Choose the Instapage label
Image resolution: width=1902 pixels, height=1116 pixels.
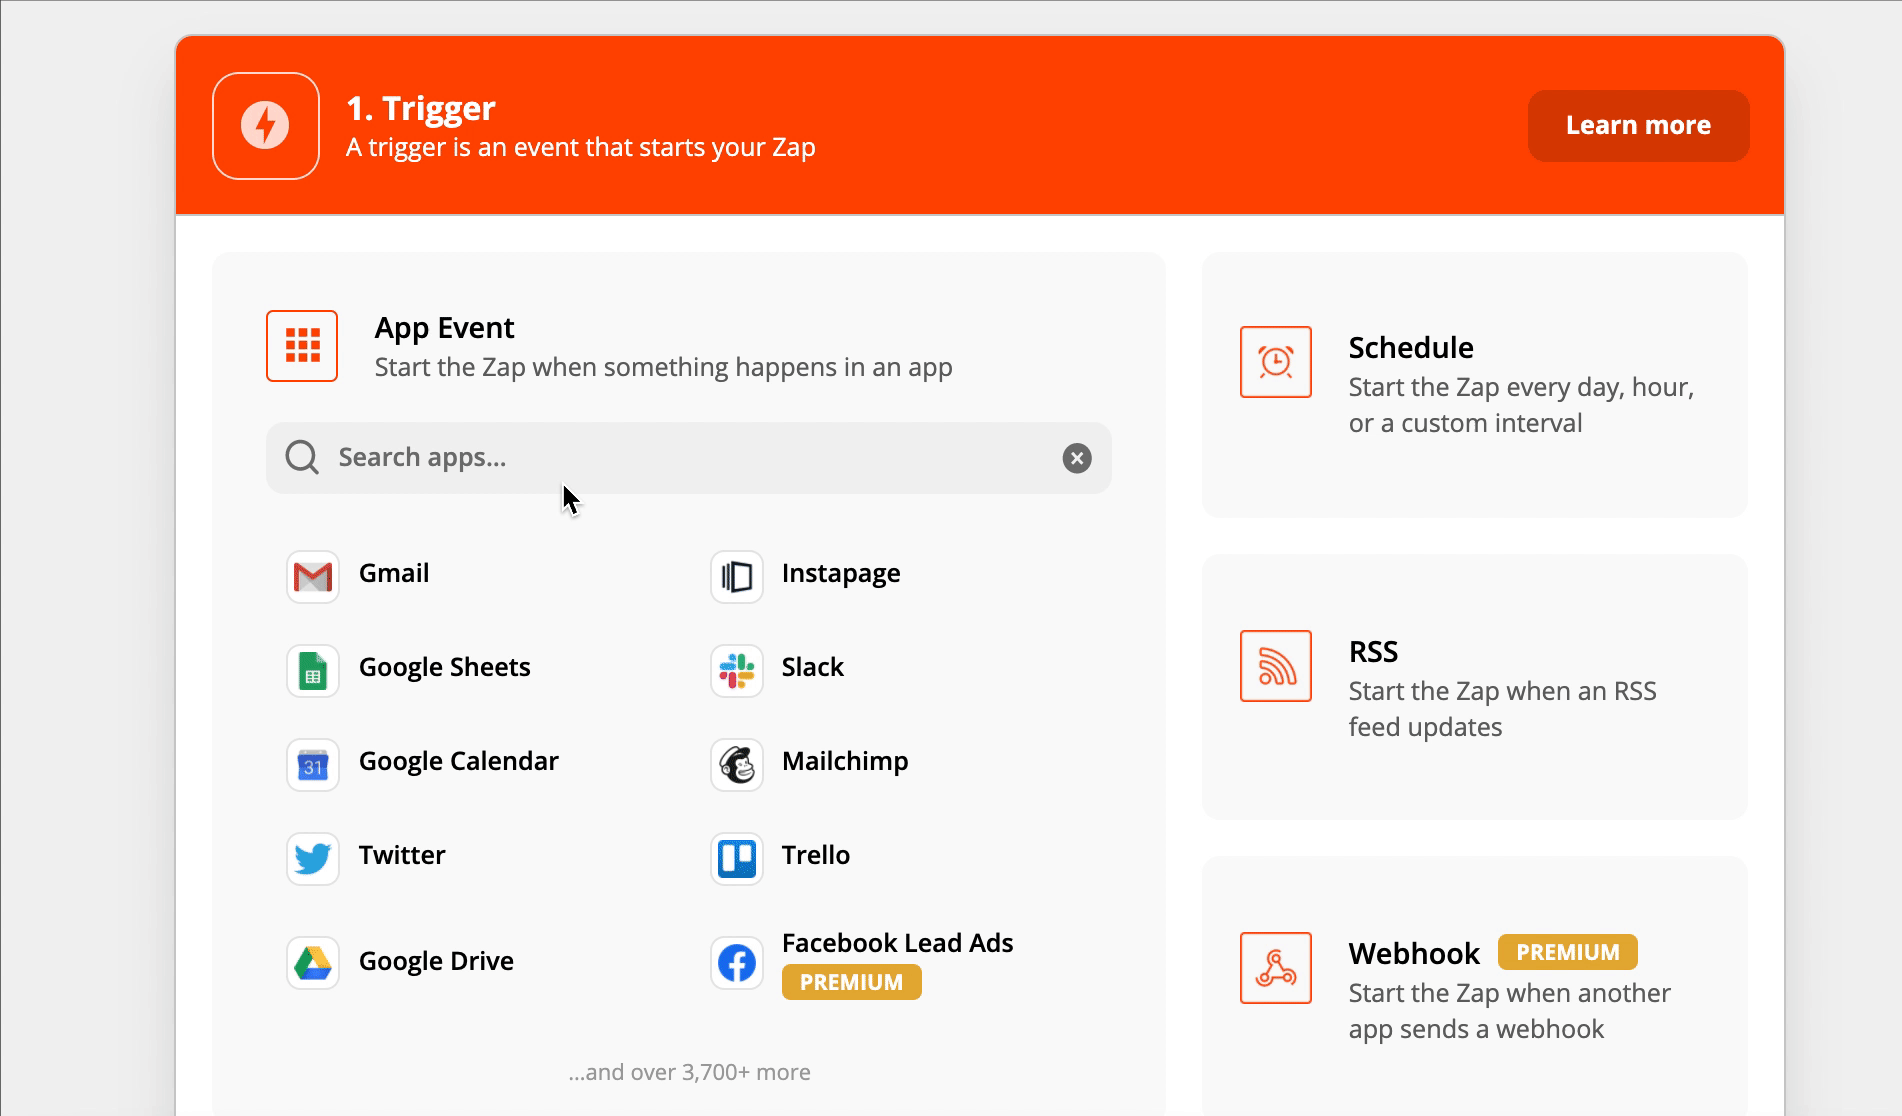tap(841, 573)
